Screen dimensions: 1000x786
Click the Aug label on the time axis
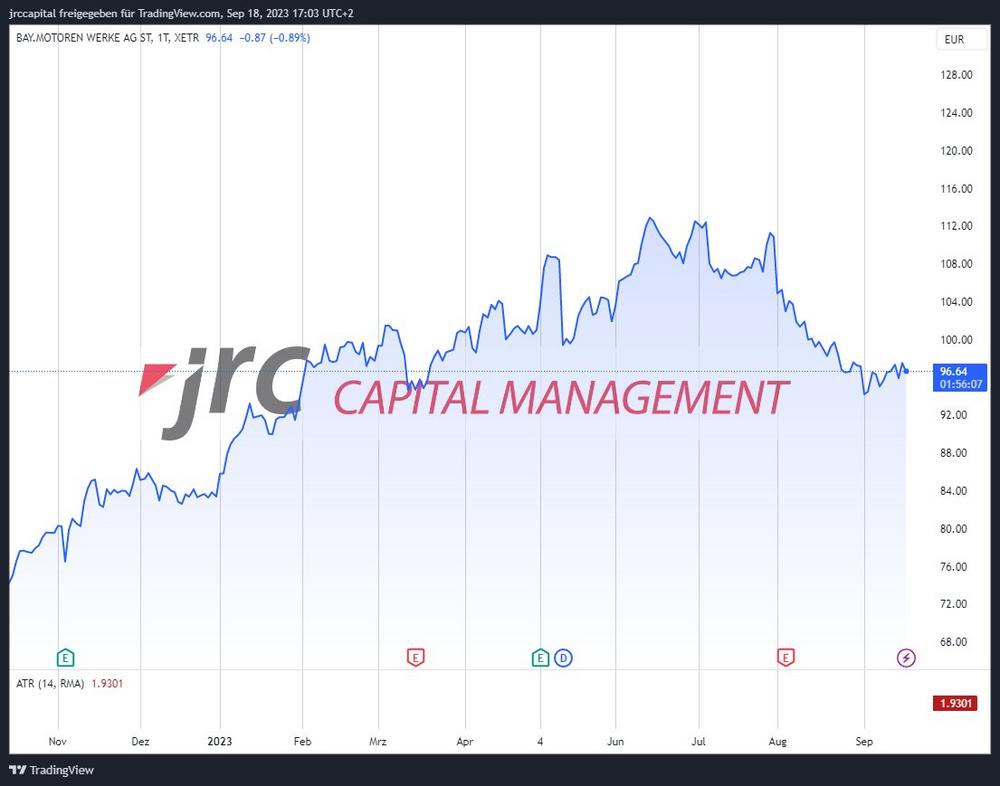777,741
